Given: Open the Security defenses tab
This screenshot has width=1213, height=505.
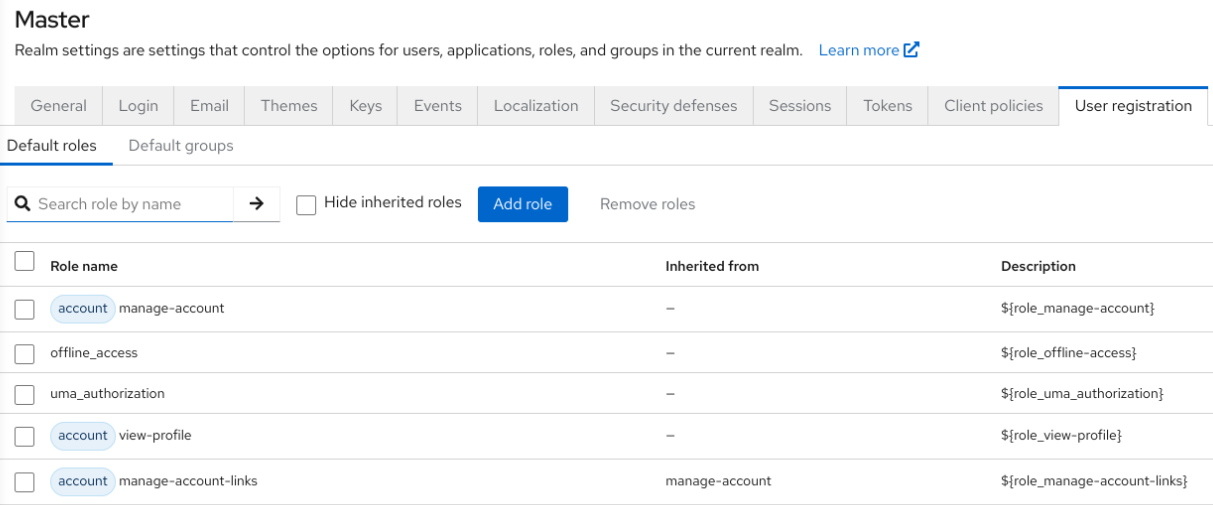Looking at the screenshot, I should [x=673, y=106].
